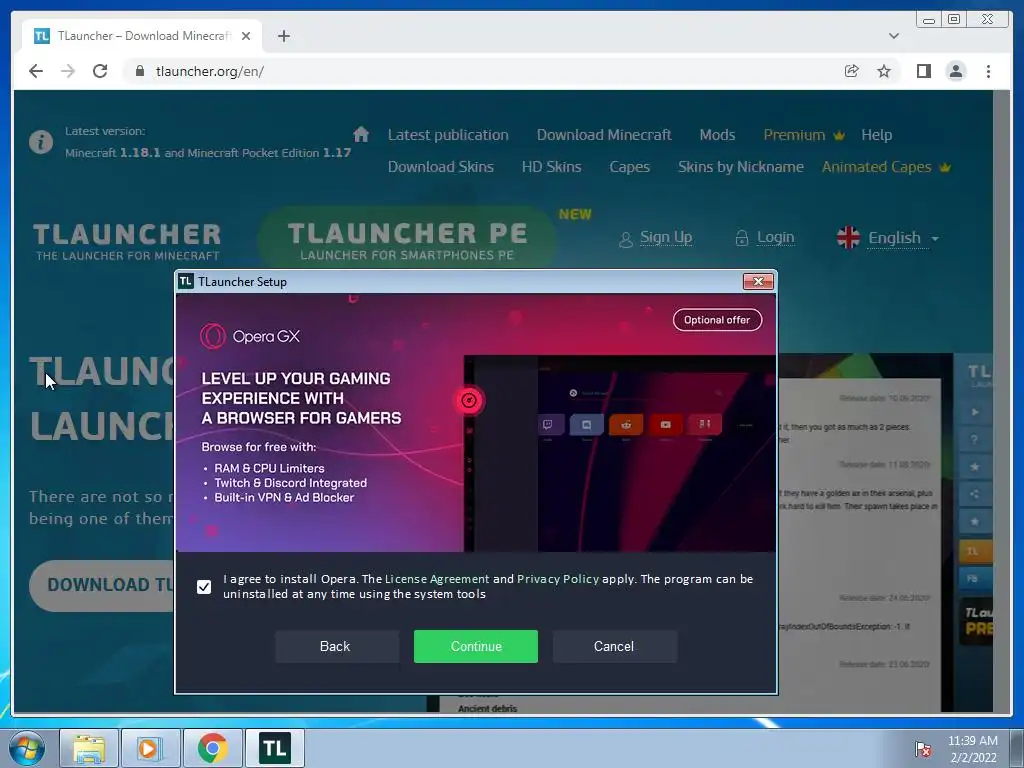The image size is (1024, 768).
Task: Click the website home icon
Action: pyautogui.click(x=361, y=135)
